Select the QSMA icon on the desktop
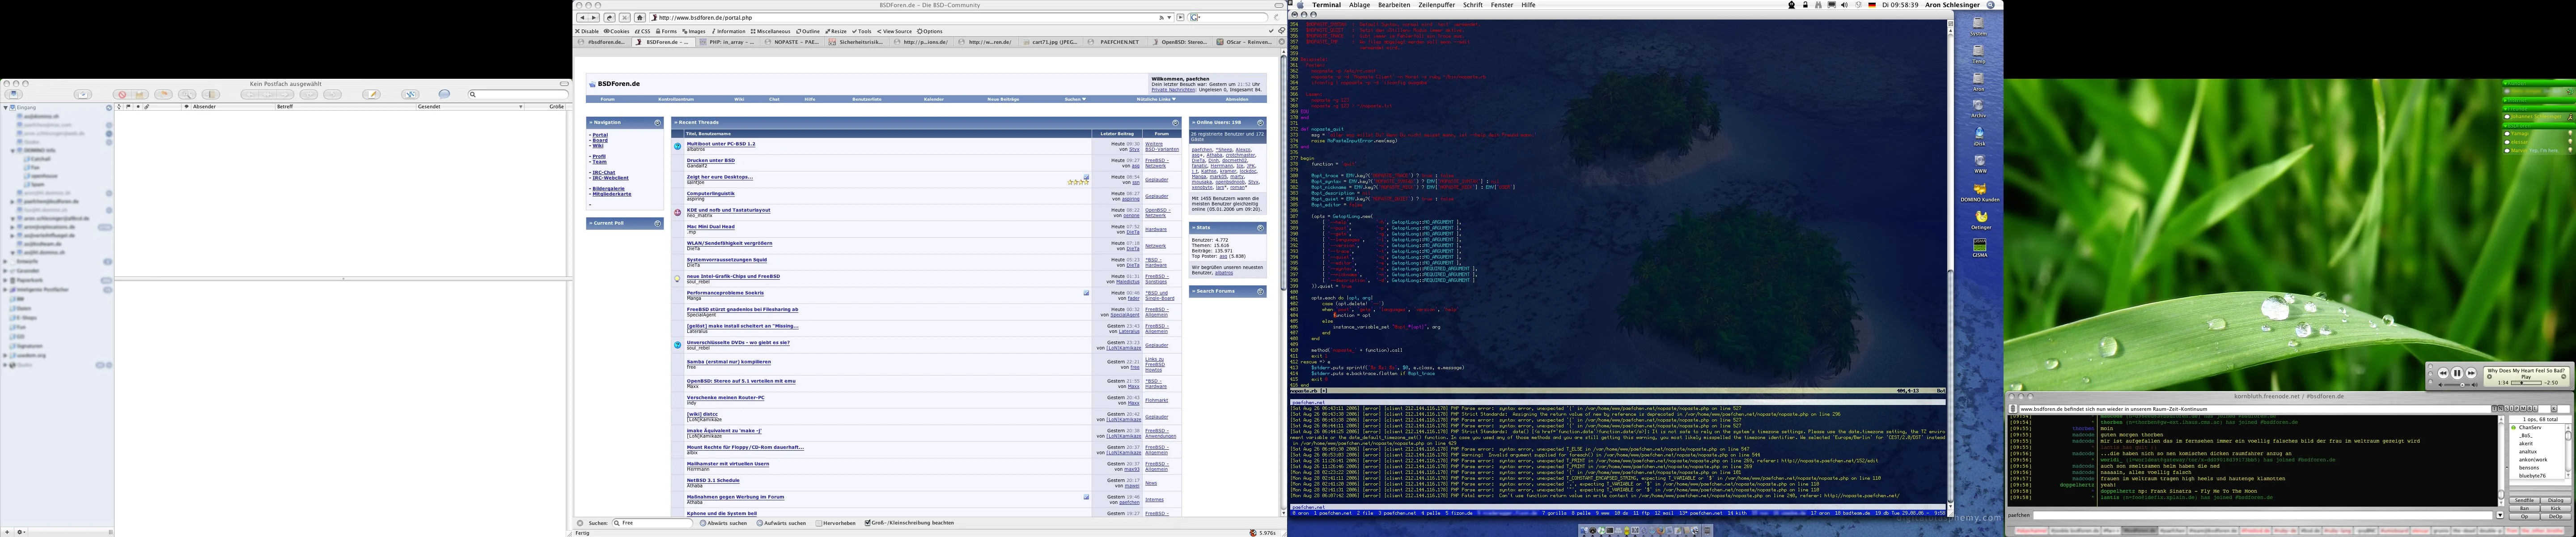Image resolution: width=2576 pixels, height=537 pixels. (1980, 247)
